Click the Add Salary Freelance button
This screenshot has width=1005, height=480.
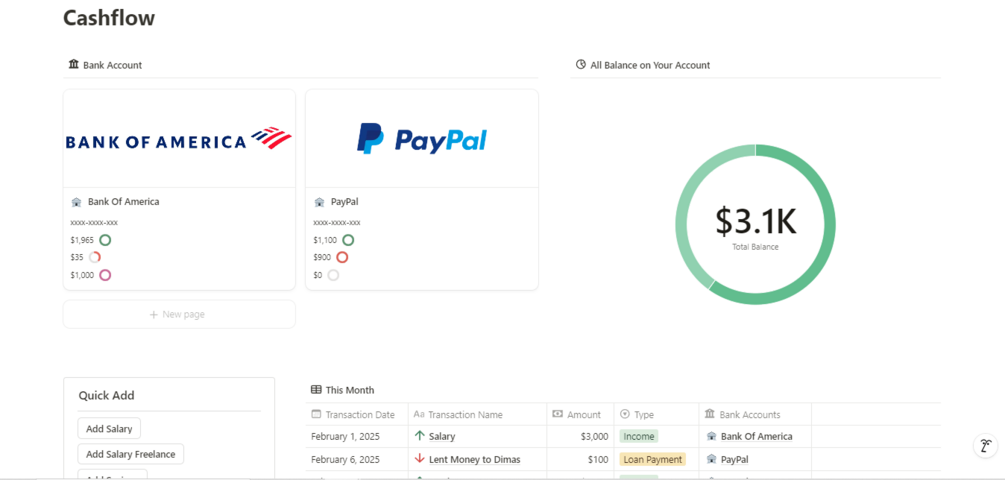point(131,454)
